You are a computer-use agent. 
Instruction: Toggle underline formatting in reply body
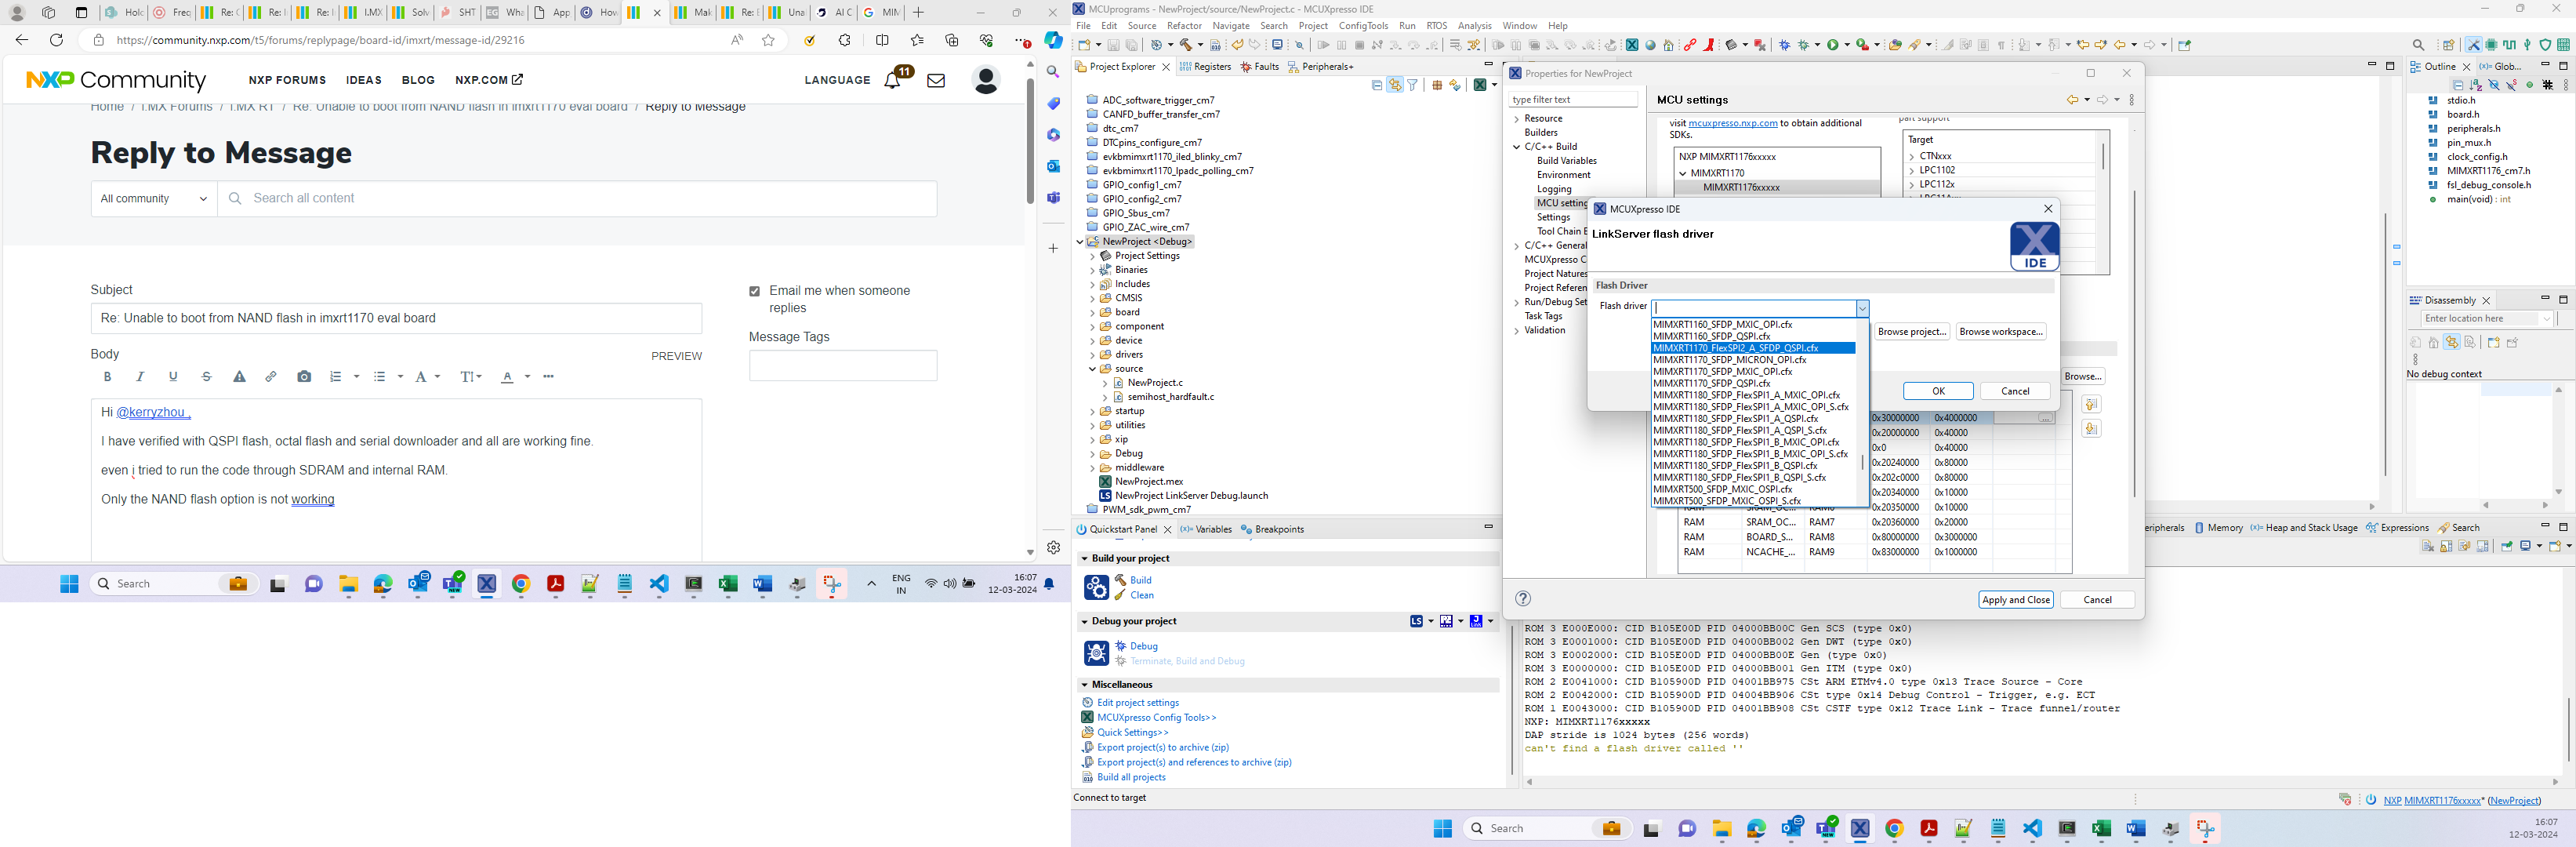pyautogui.click(x=173, y=377)
